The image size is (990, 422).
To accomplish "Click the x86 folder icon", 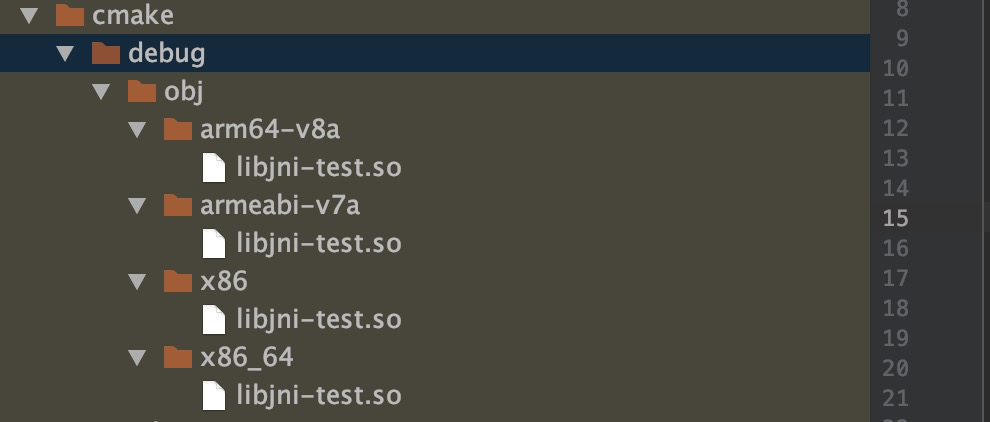I will (177, 281).
